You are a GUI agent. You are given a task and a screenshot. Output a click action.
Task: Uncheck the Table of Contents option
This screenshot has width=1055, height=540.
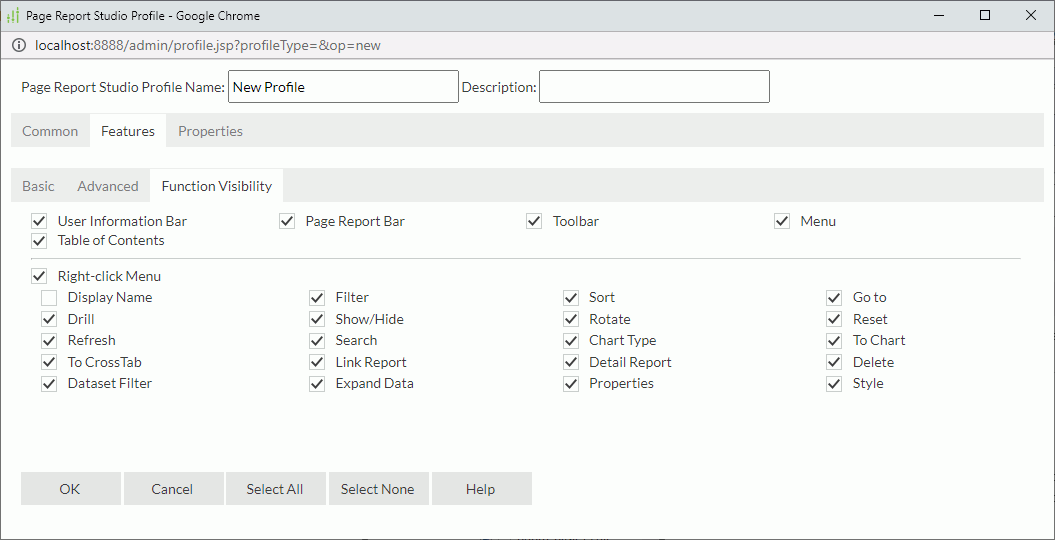(39, 241)
